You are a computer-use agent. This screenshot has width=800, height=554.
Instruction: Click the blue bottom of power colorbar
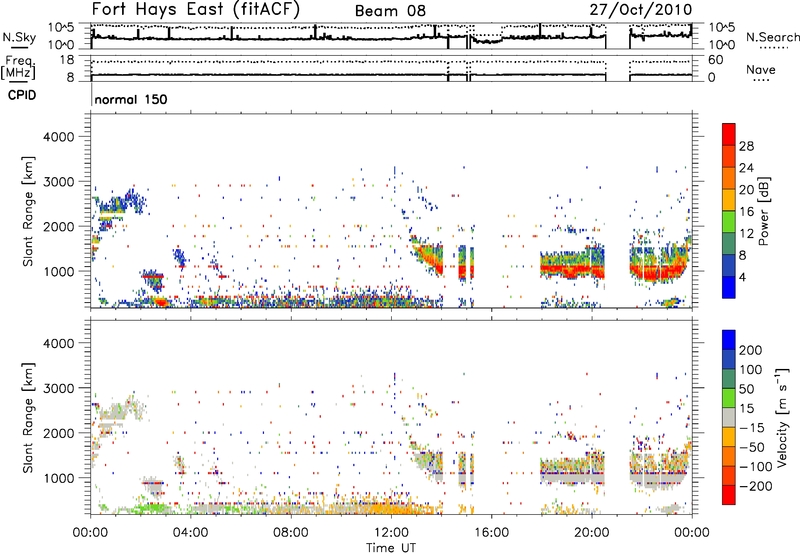729,287
